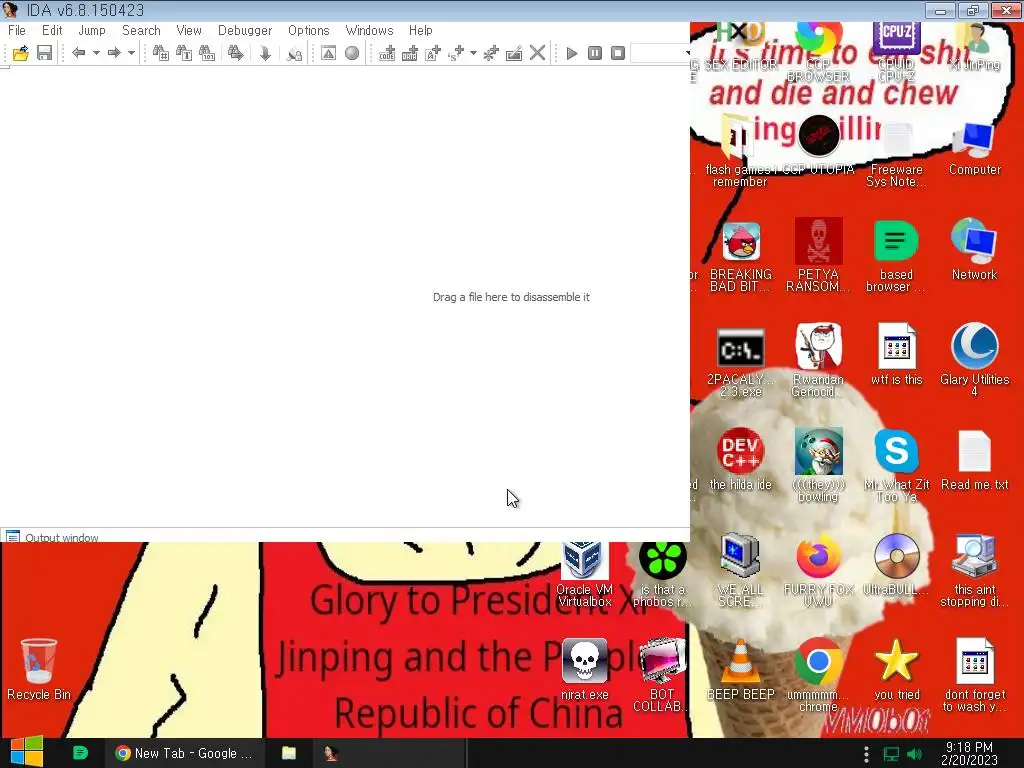Select the DEV C++ 'the hilda ide' icon

click(x=741, y=460)
